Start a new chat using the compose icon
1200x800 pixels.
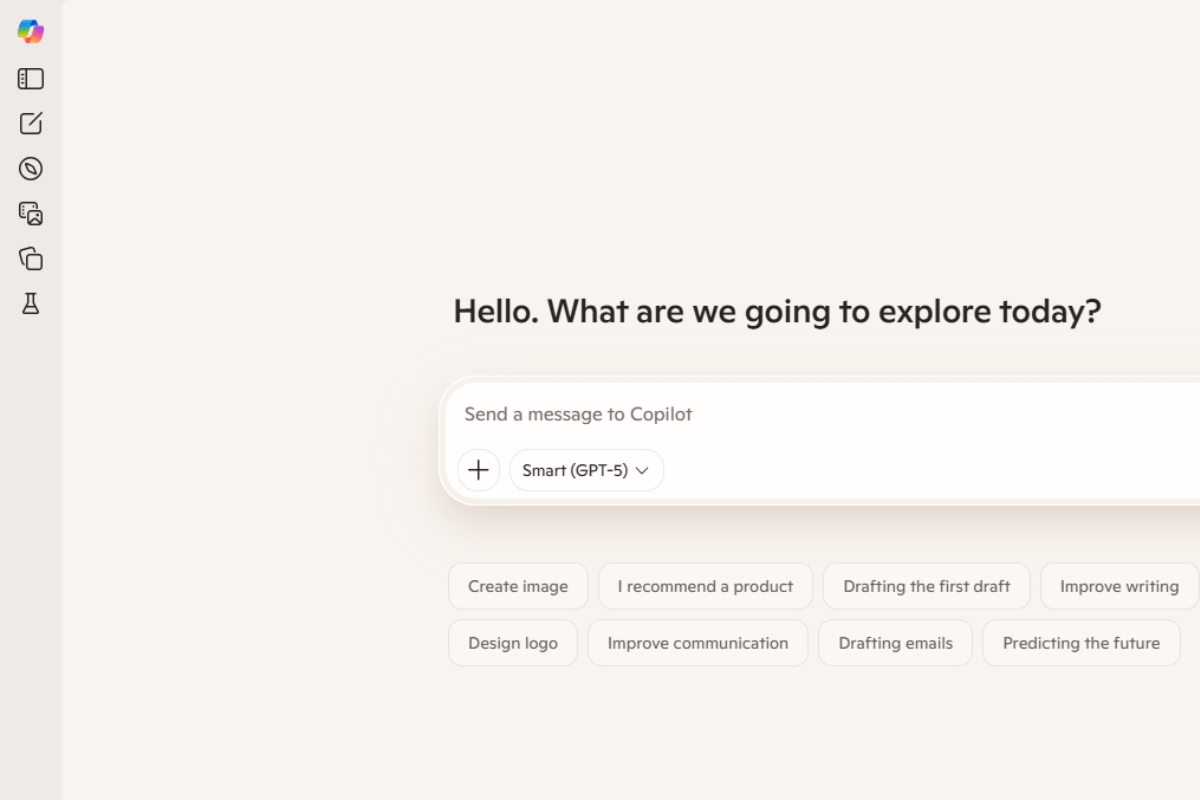[31, 123]
